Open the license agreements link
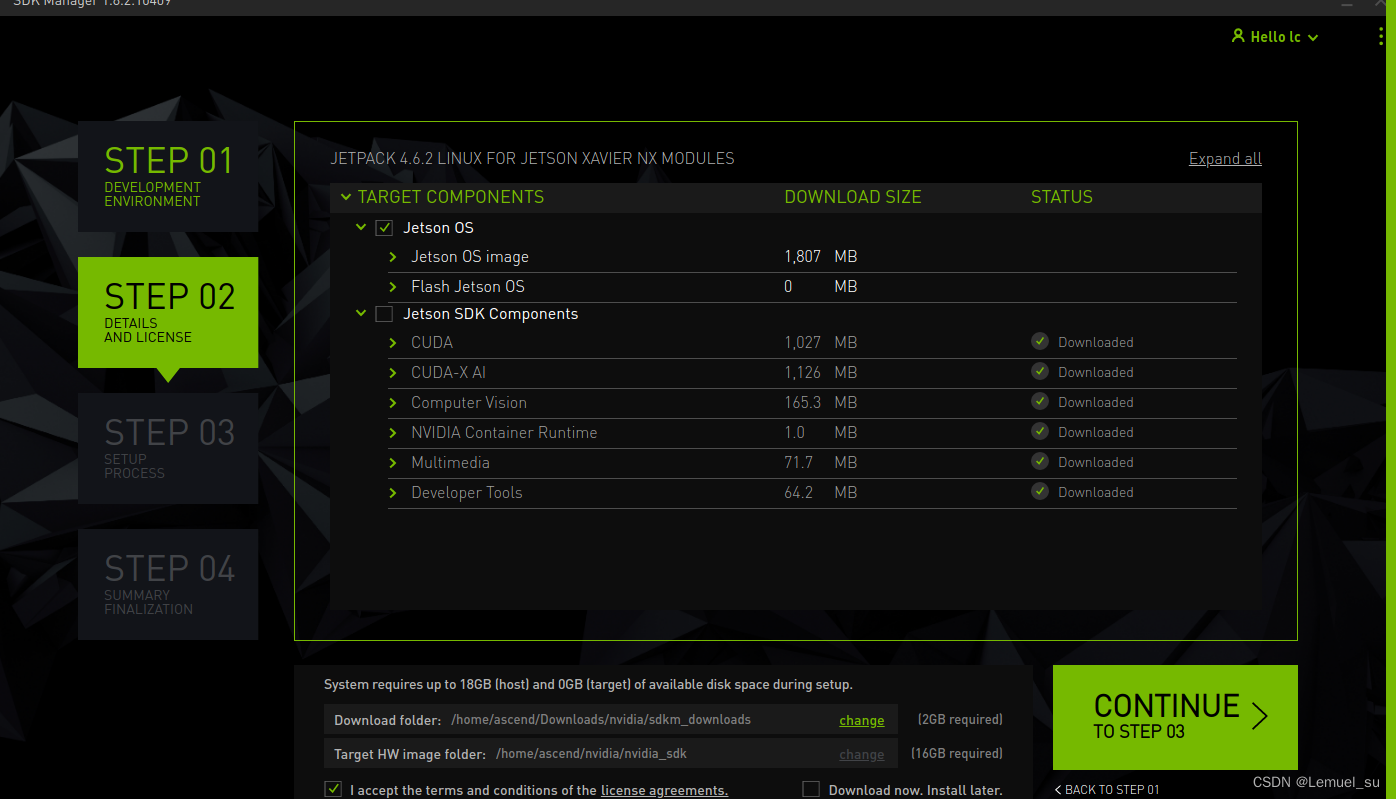Image resolution: width=1396 pixels, height=799 pixels. [x=664, y=790]
